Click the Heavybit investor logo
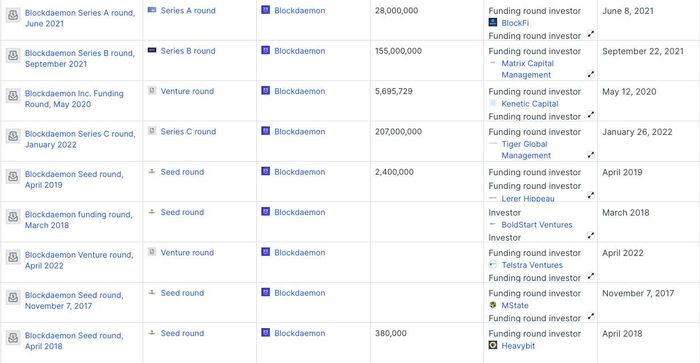Viewport: 700px width, 363px height. pos(493,345)
